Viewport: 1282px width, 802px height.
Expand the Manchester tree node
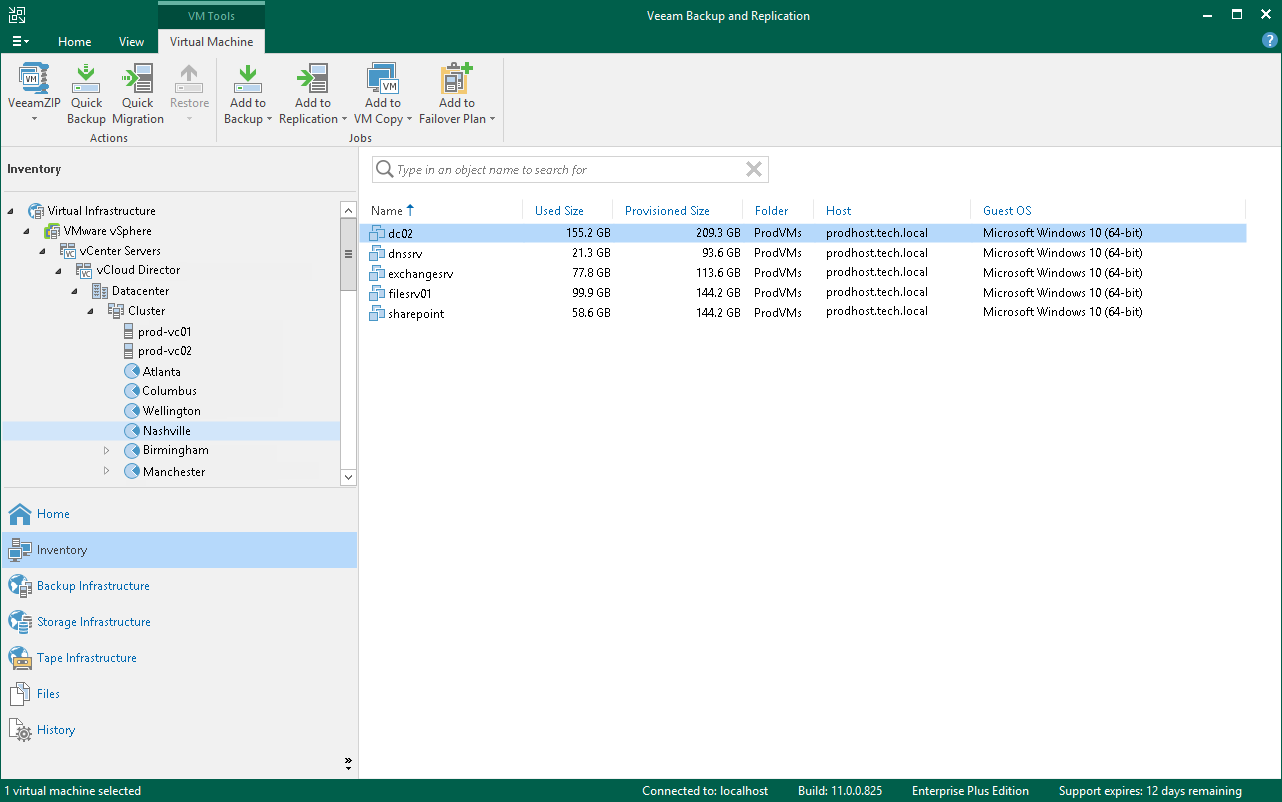pos(107,471)
